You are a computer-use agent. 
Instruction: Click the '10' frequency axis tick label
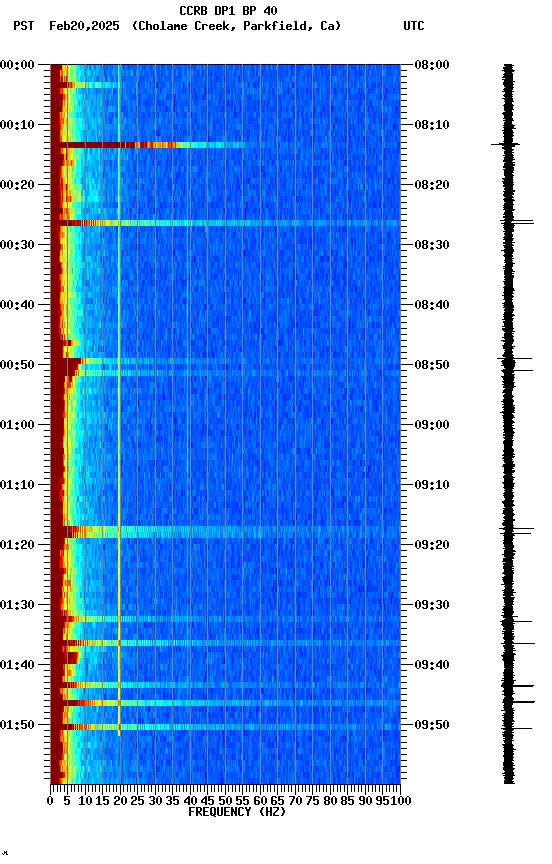(85, 802)
